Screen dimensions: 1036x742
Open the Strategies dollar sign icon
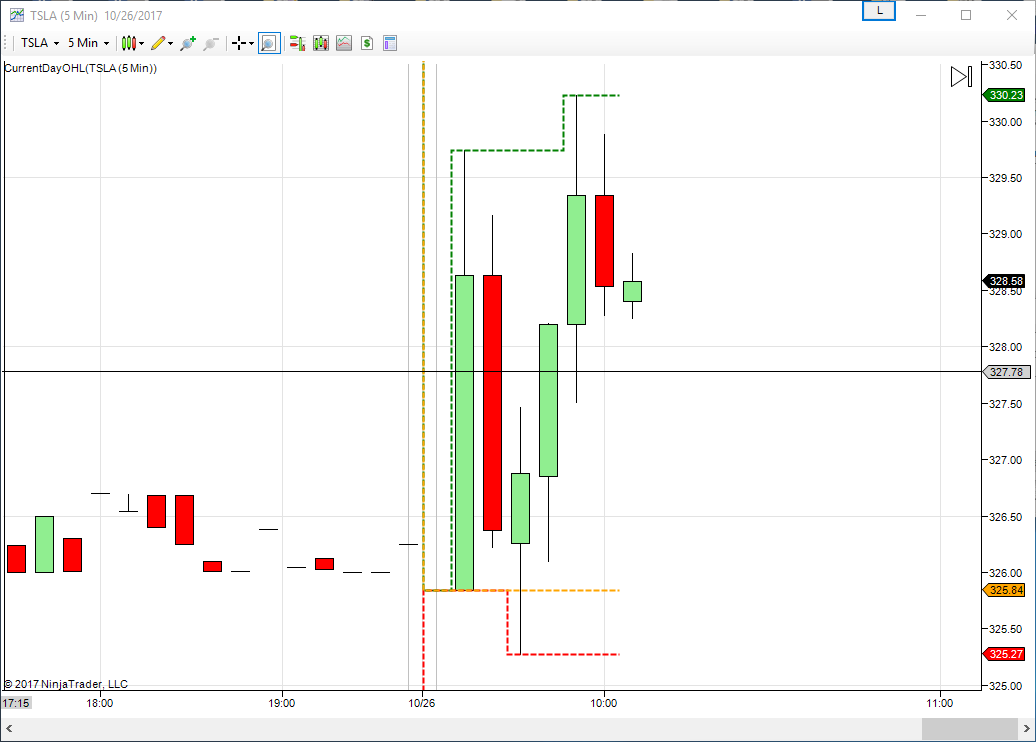367,44
